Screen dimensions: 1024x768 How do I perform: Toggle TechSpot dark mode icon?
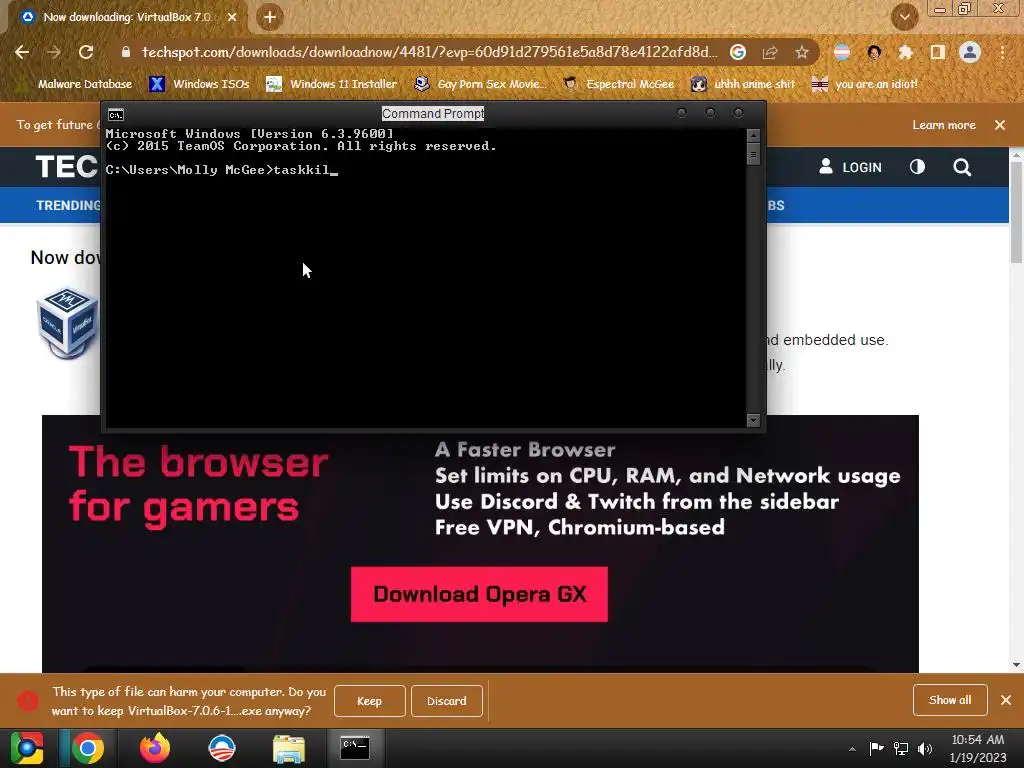point(918,167)
